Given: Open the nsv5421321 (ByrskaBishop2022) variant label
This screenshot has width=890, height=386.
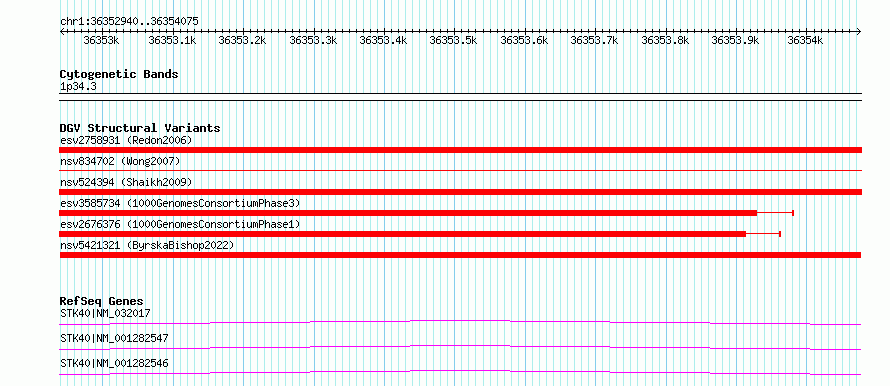Looking at the screenshot, I should coord(147,245).
